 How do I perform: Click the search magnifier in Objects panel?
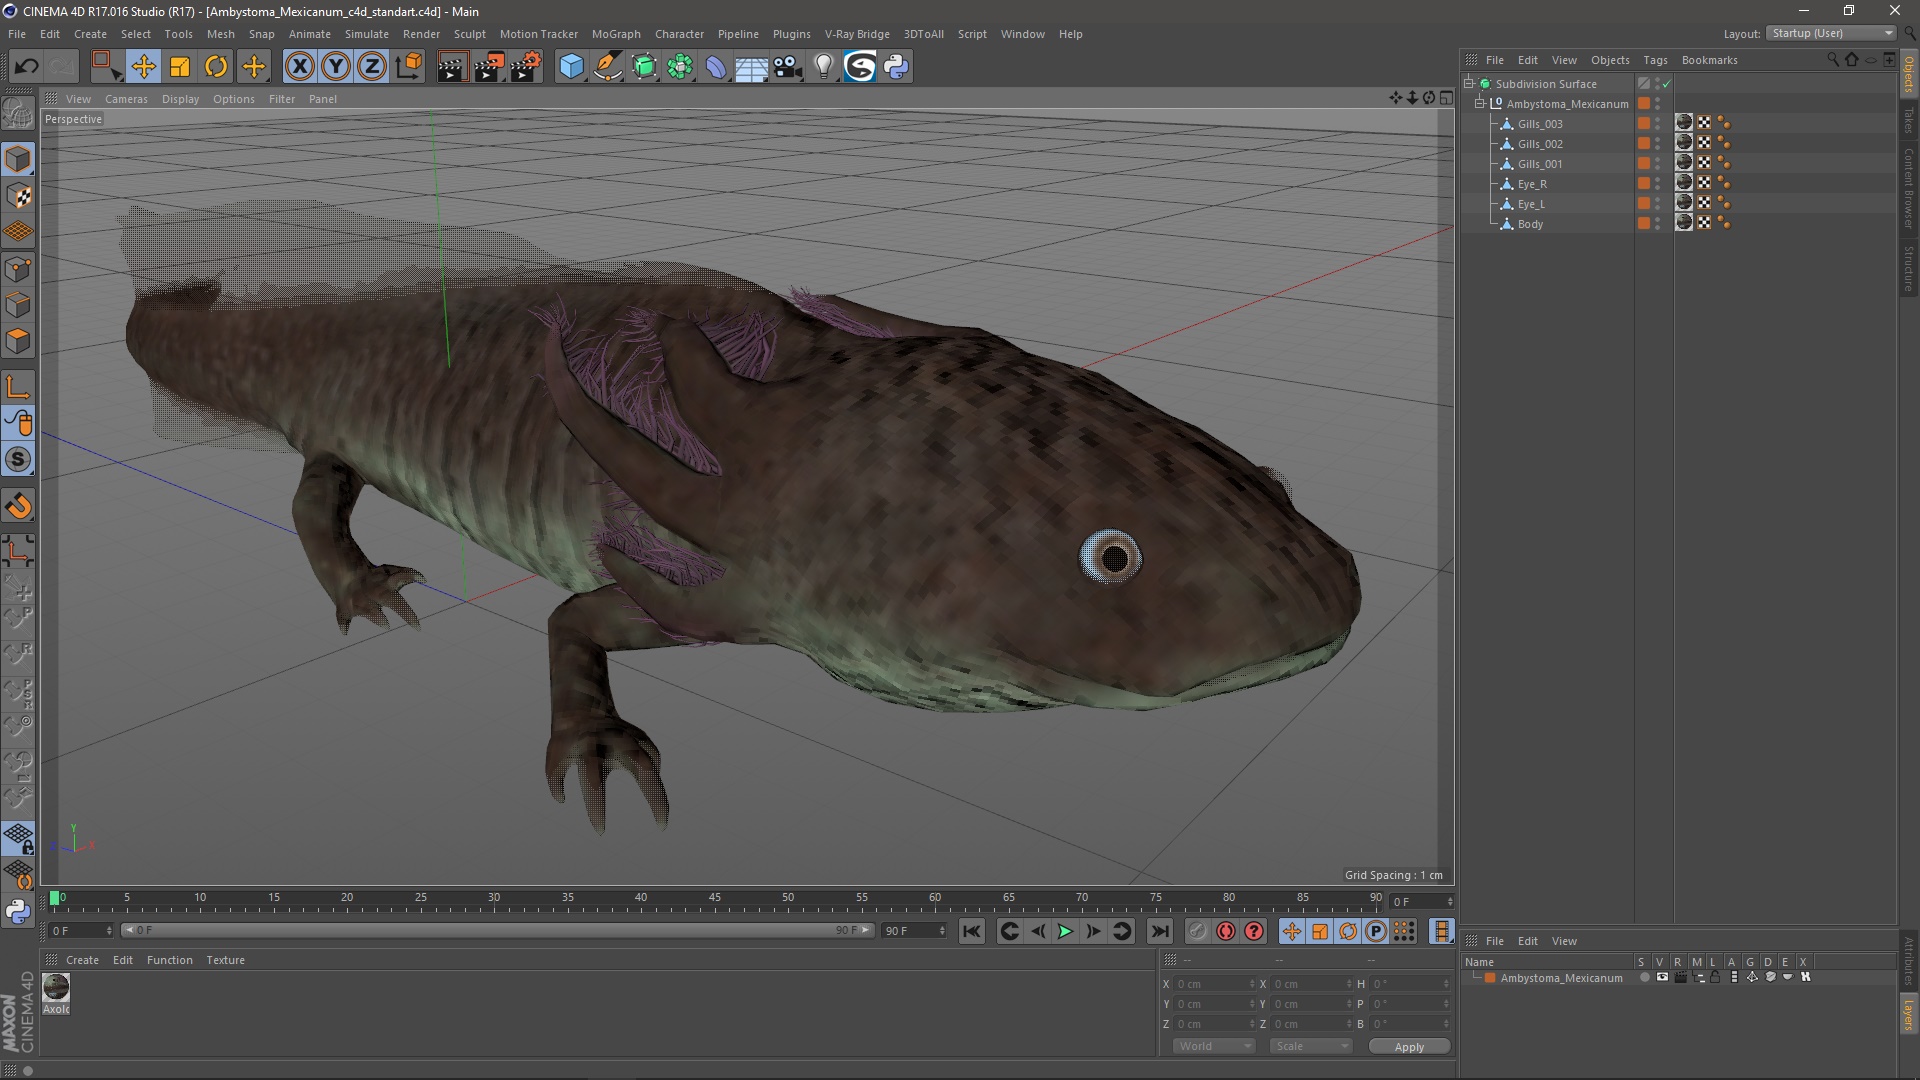pos(1833,60)
